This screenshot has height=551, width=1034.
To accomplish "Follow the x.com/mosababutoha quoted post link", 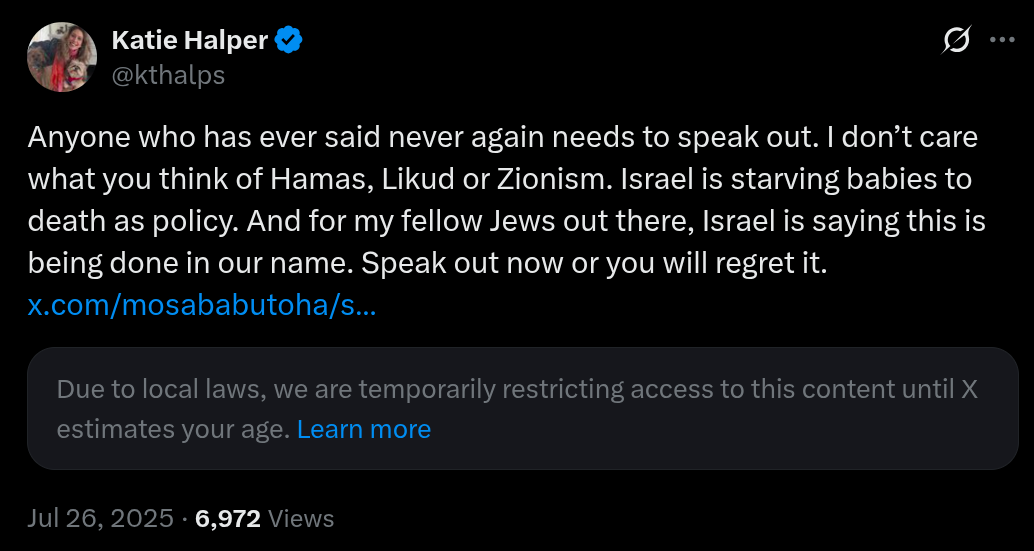I will [202, 305].
